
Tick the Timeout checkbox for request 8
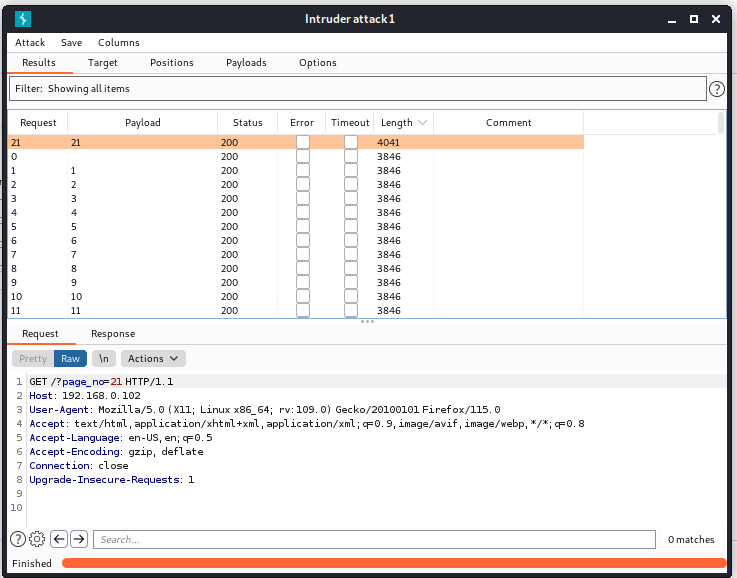pos(351,268)
